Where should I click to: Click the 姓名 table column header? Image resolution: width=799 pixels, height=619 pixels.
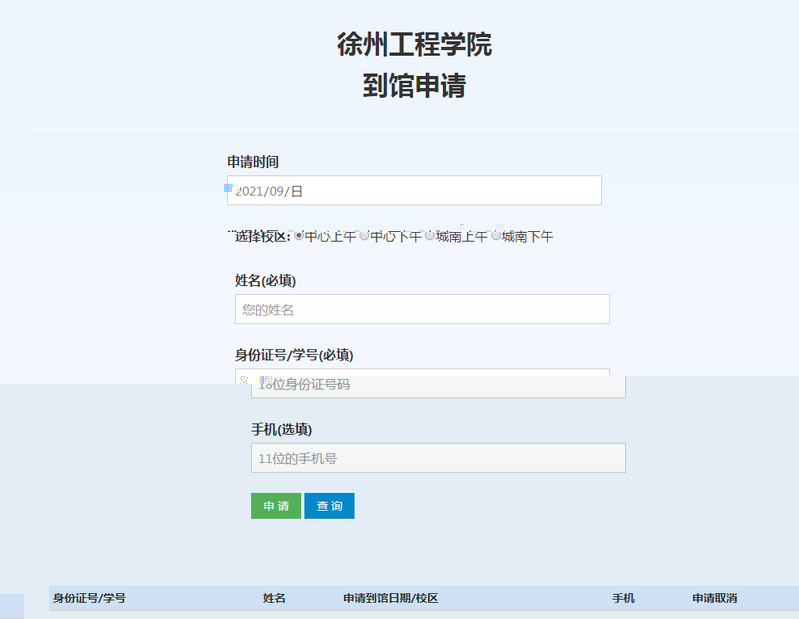[274, 598]
